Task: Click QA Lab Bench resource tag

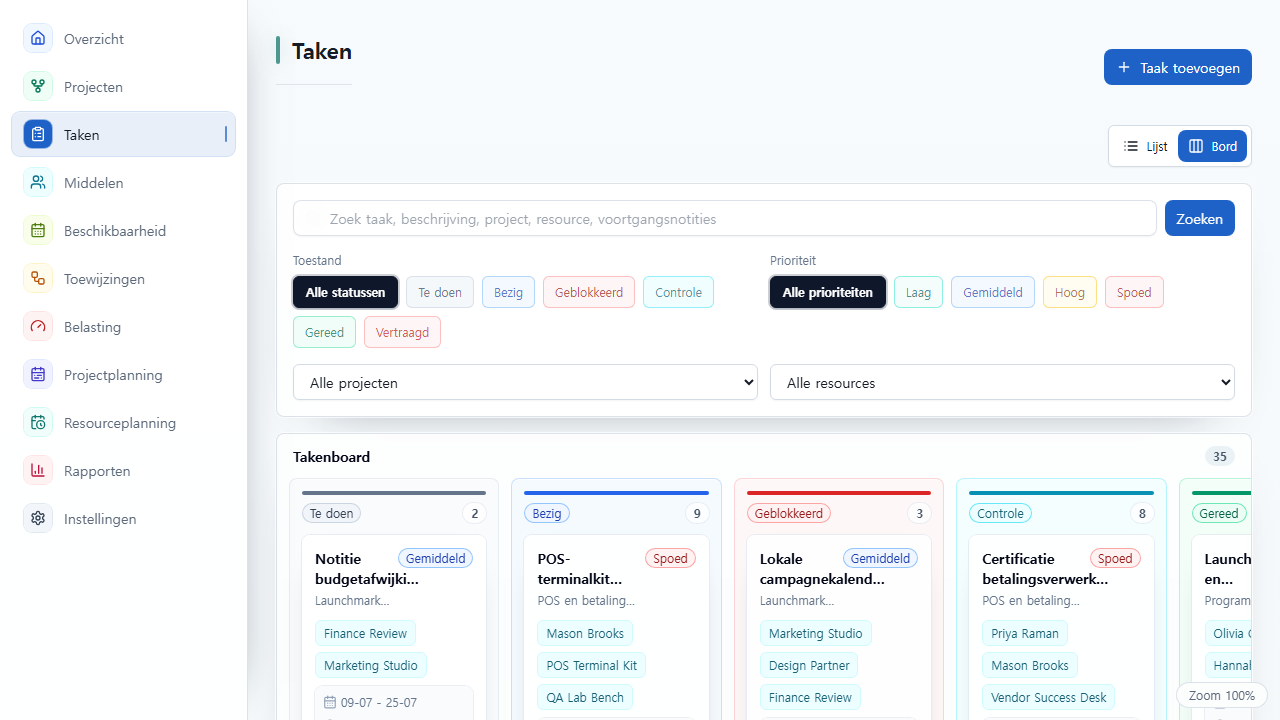Action: point(585,697)
